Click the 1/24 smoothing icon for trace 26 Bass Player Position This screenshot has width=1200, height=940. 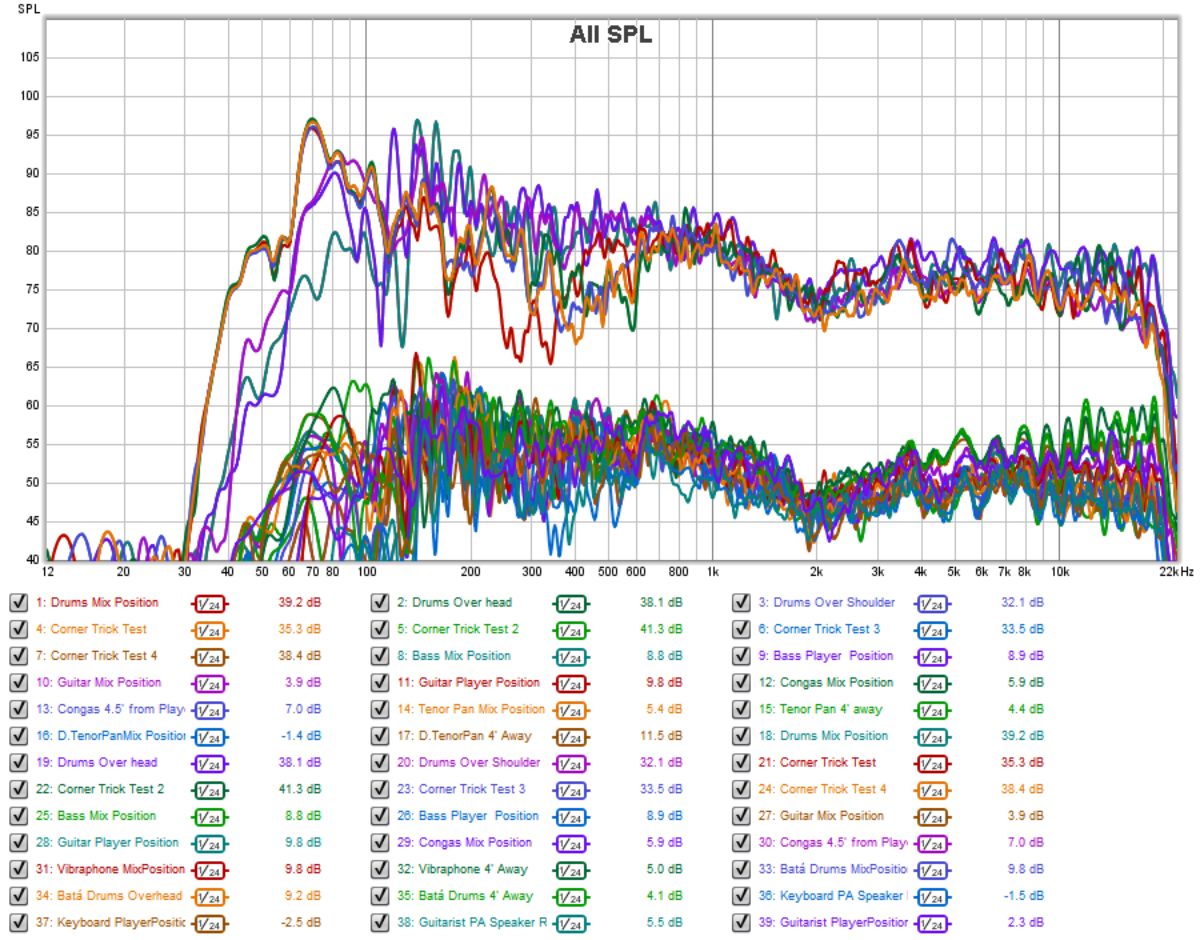572,817
